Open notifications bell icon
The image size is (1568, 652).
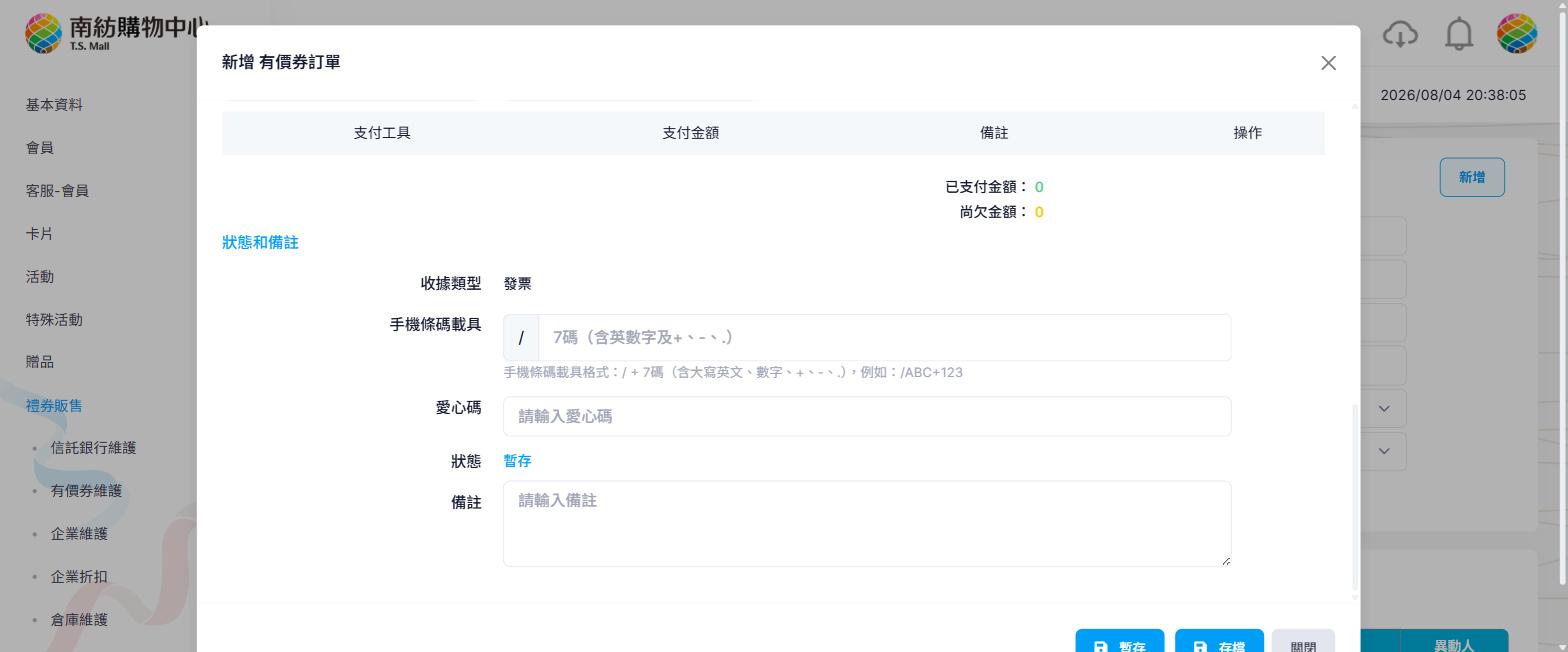point(1460,34)
